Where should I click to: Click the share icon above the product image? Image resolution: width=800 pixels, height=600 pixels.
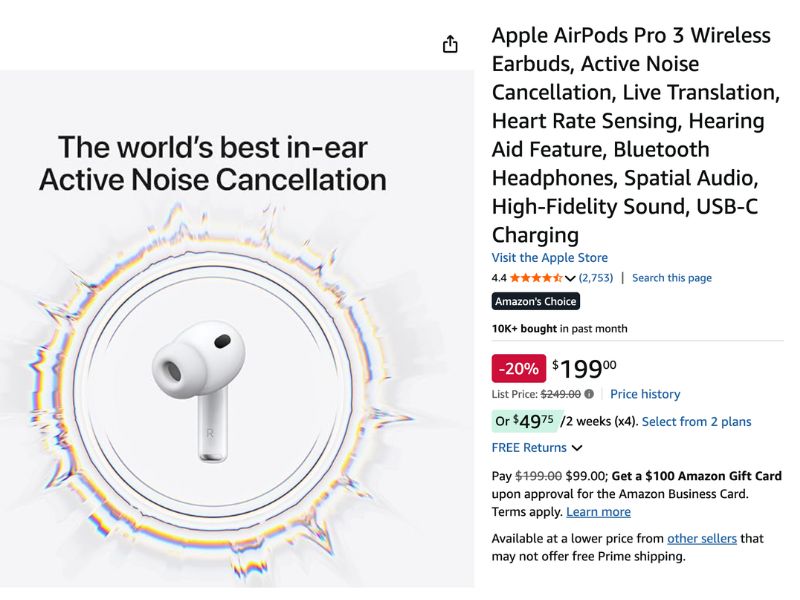click(450, 44)
